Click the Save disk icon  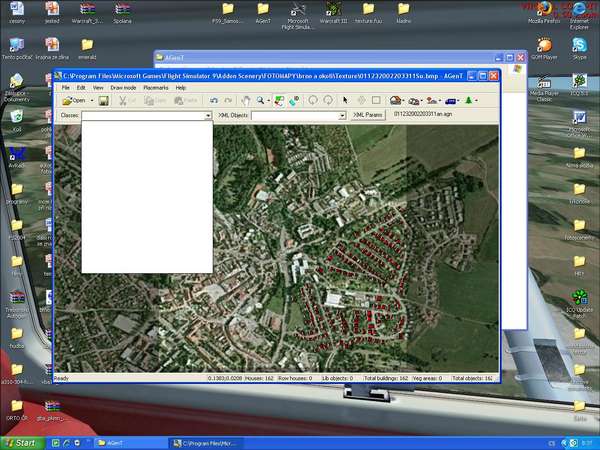coord(103,101)
